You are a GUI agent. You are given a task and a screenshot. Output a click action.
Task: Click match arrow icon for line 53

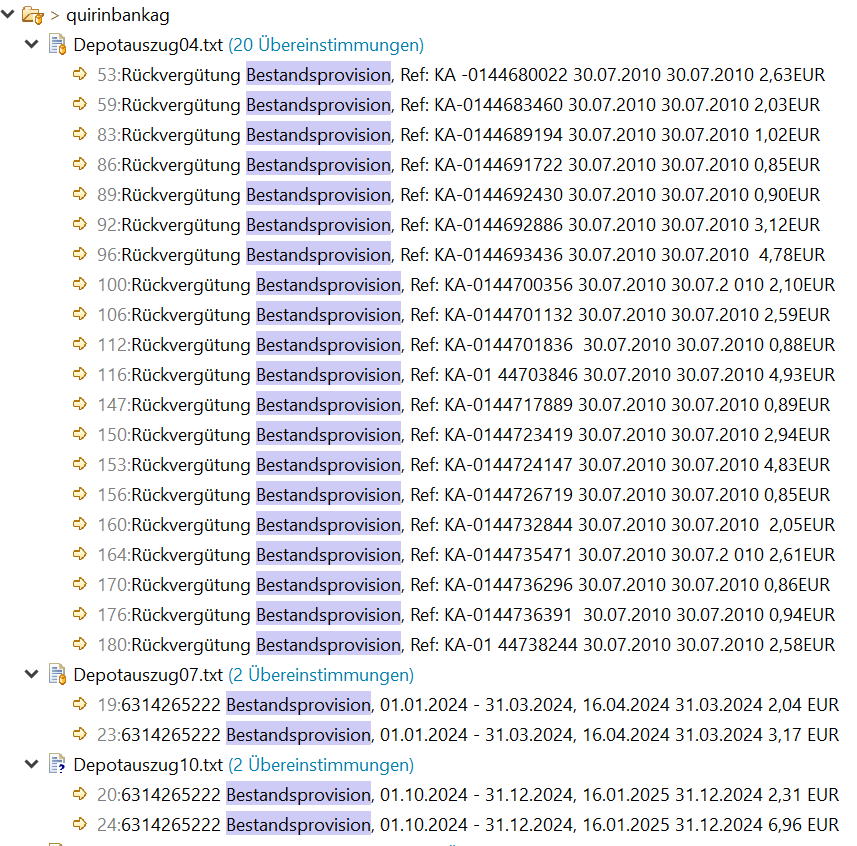[x=80, y=74]
